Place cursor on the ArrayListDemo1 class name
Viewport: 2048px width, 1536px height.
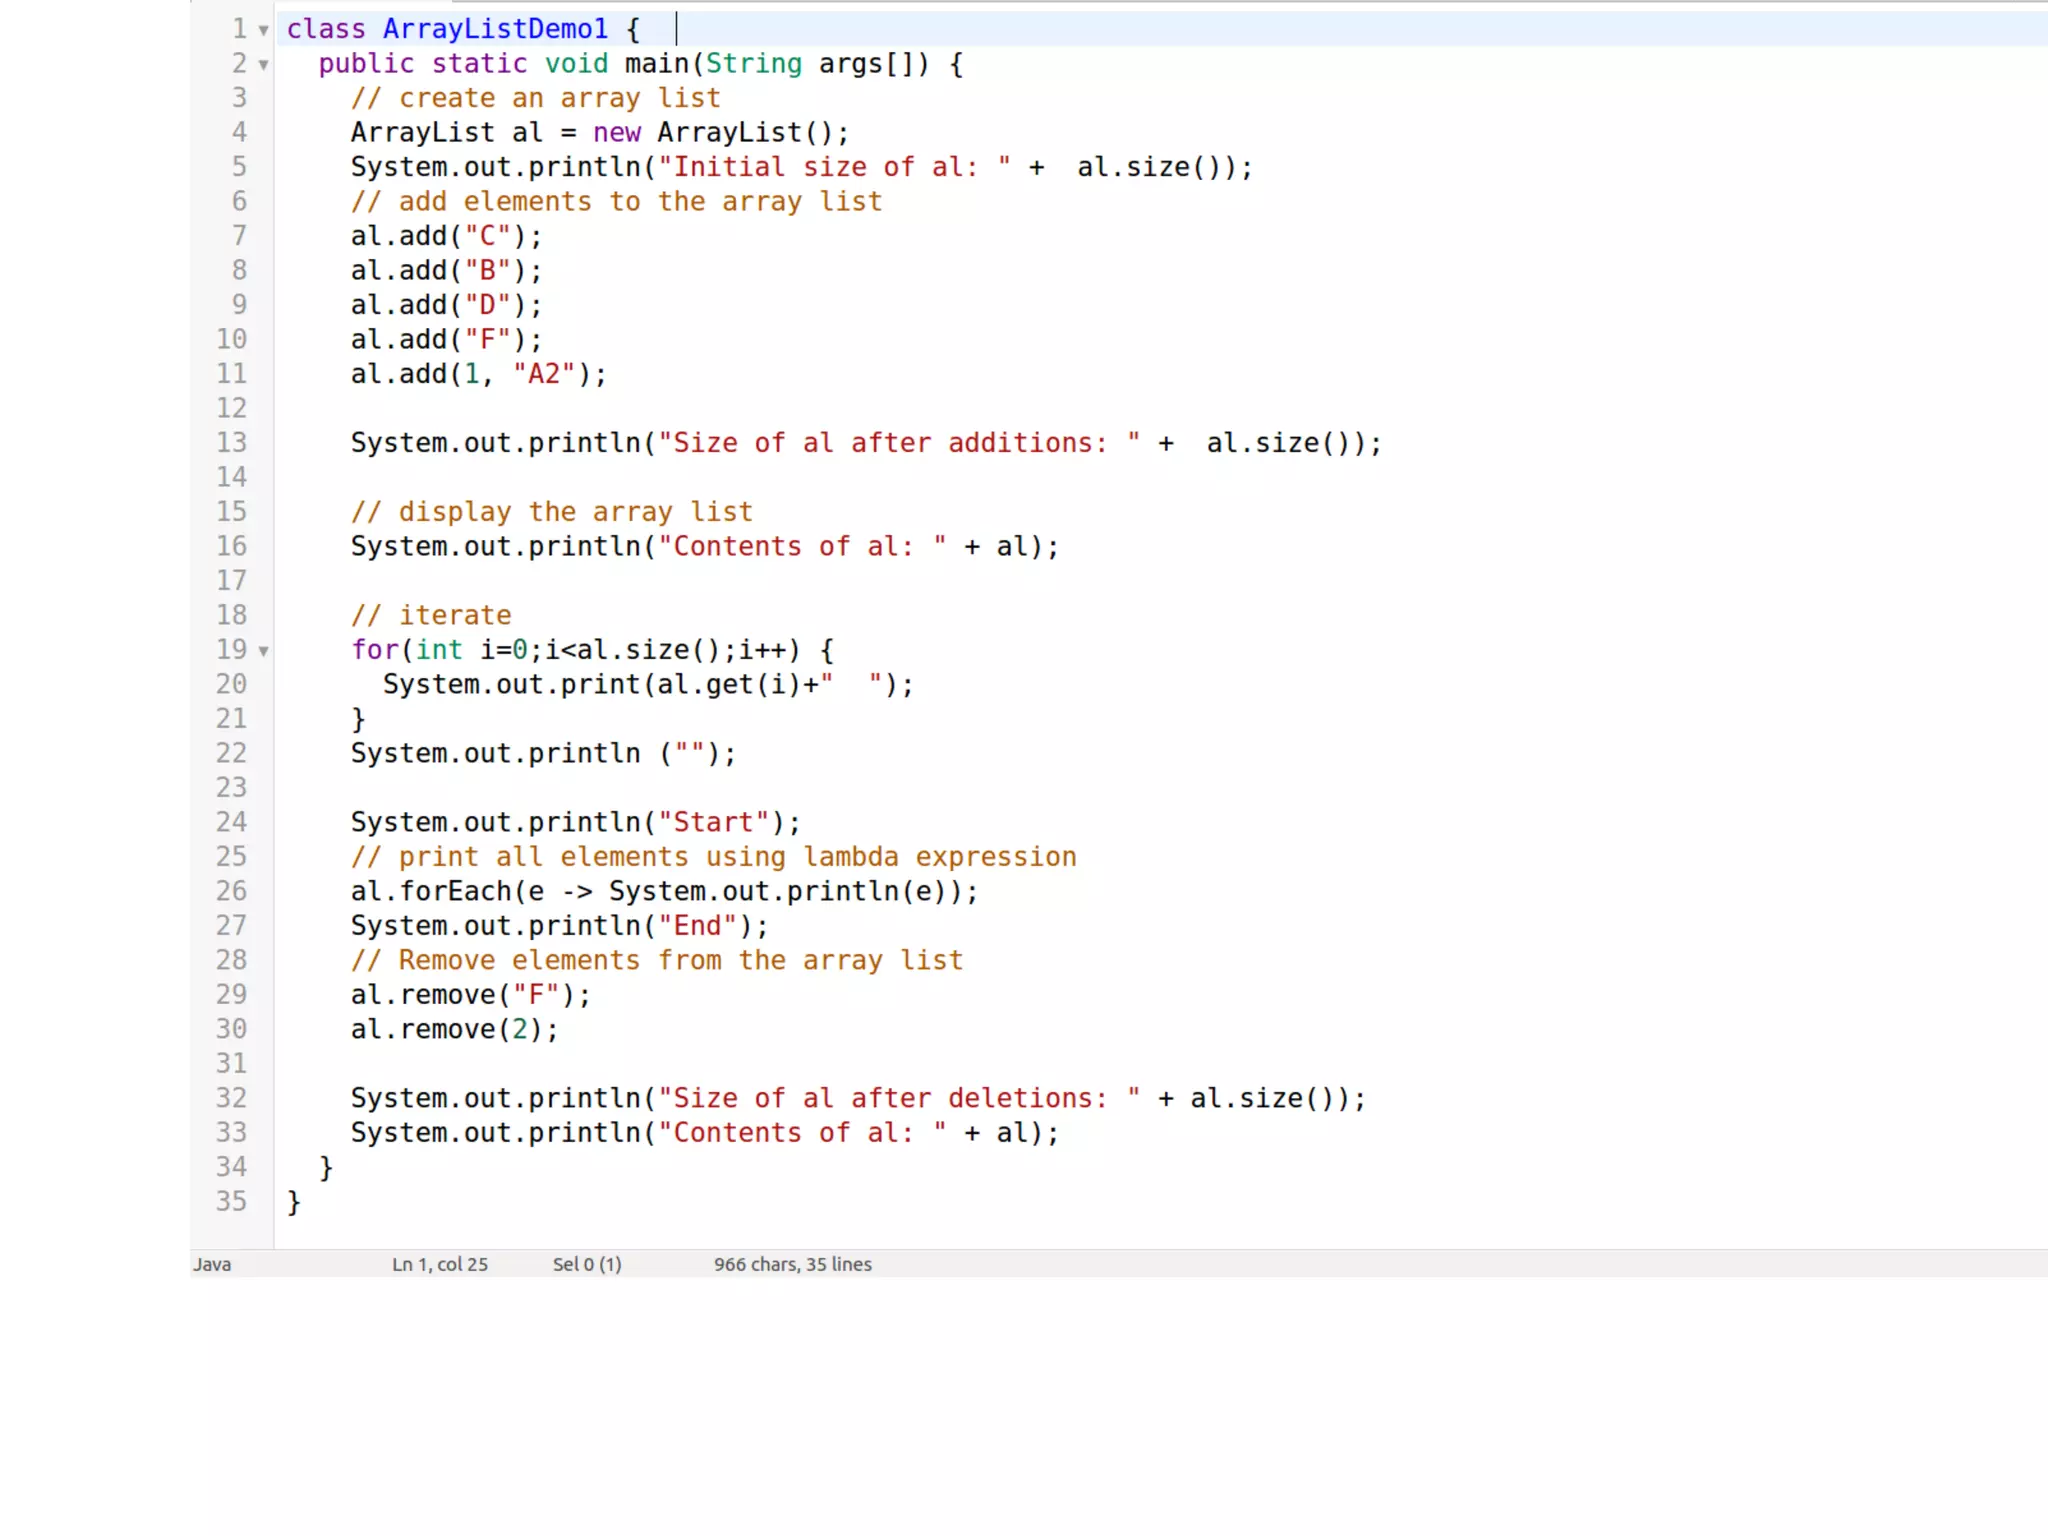pos(494,29)
